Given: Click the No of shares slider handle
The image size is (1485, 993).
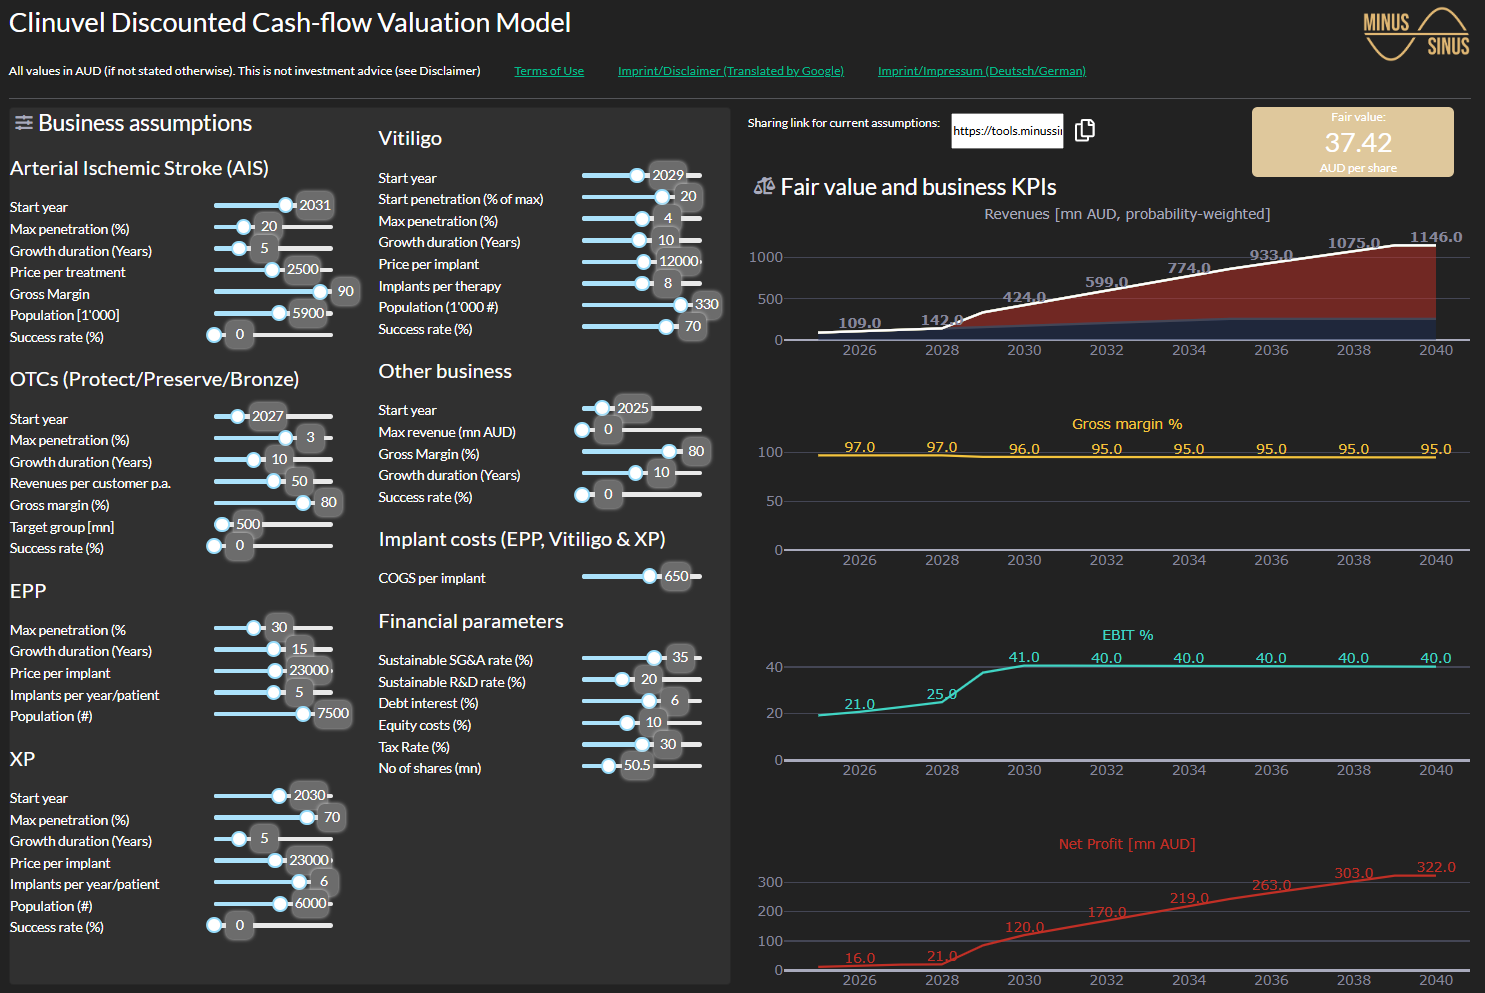Looking at the screenshot, I should [x=608, y=766].
